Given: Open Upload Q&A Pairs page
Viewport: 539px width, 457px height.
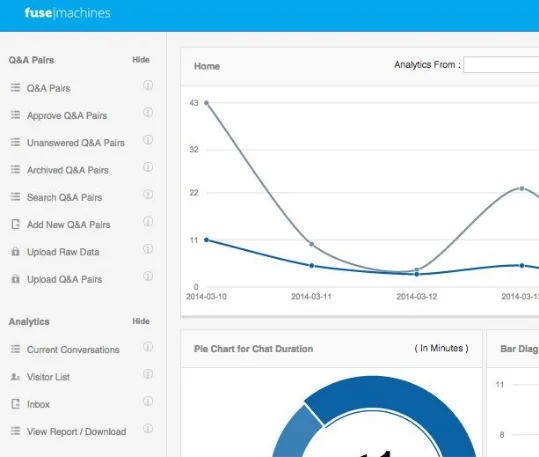Looking at the screenshot, I should [x=65, y=279].
